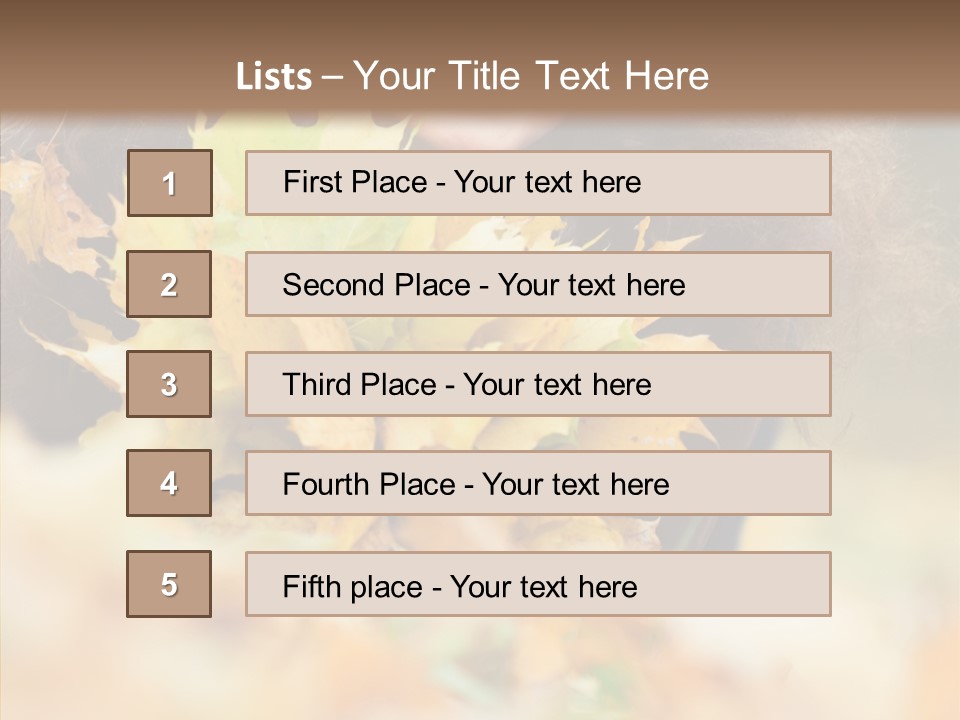Viewport: 960px width, 720px height.
Task: Click the words 'Fourth Place' in bar
Action: 369,484
